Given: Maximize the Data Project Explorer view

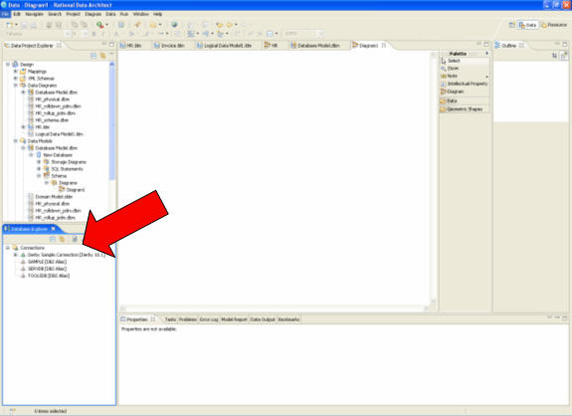Looking at the screenshot, I should pos(112,45).
